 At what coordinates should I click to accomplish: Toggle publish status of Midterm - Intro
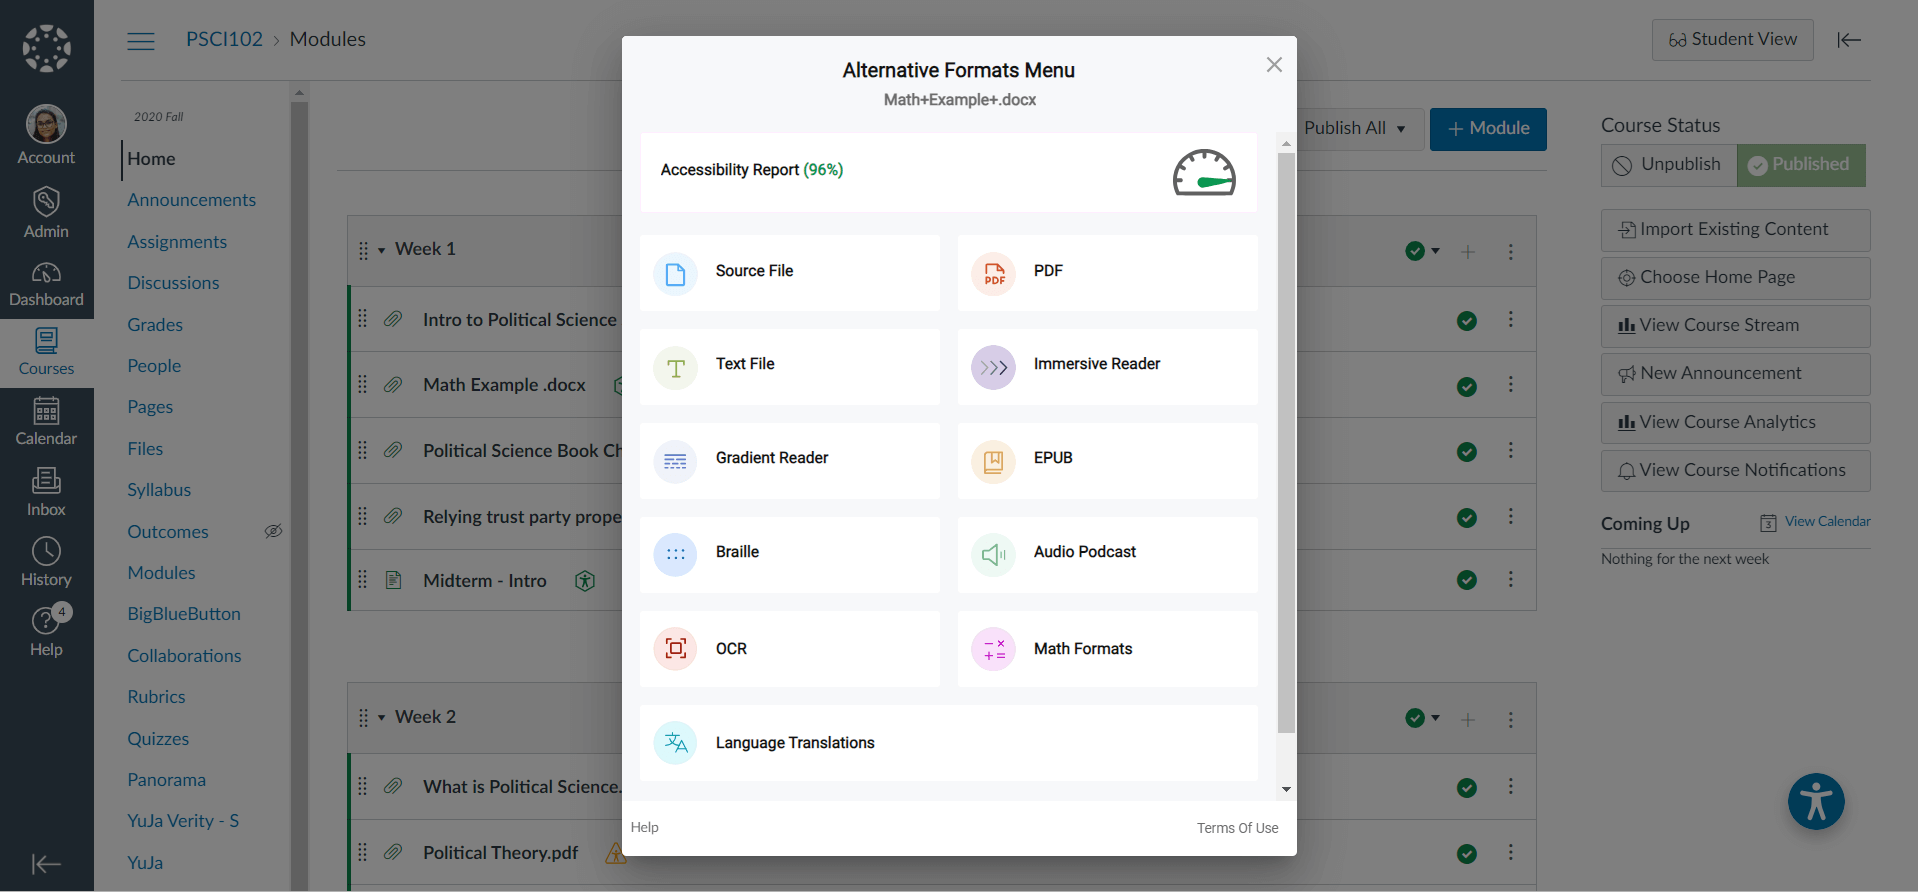click(x=1467, y=580)
